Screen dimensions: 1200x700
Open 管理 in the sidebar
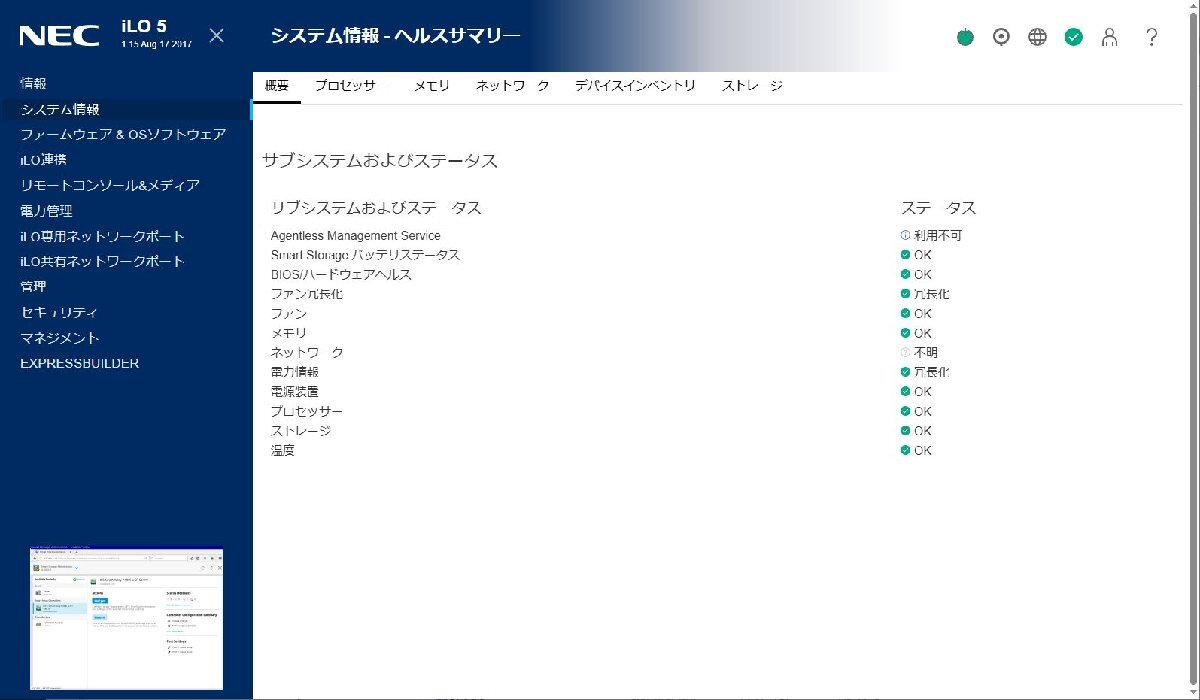[33, 287]
